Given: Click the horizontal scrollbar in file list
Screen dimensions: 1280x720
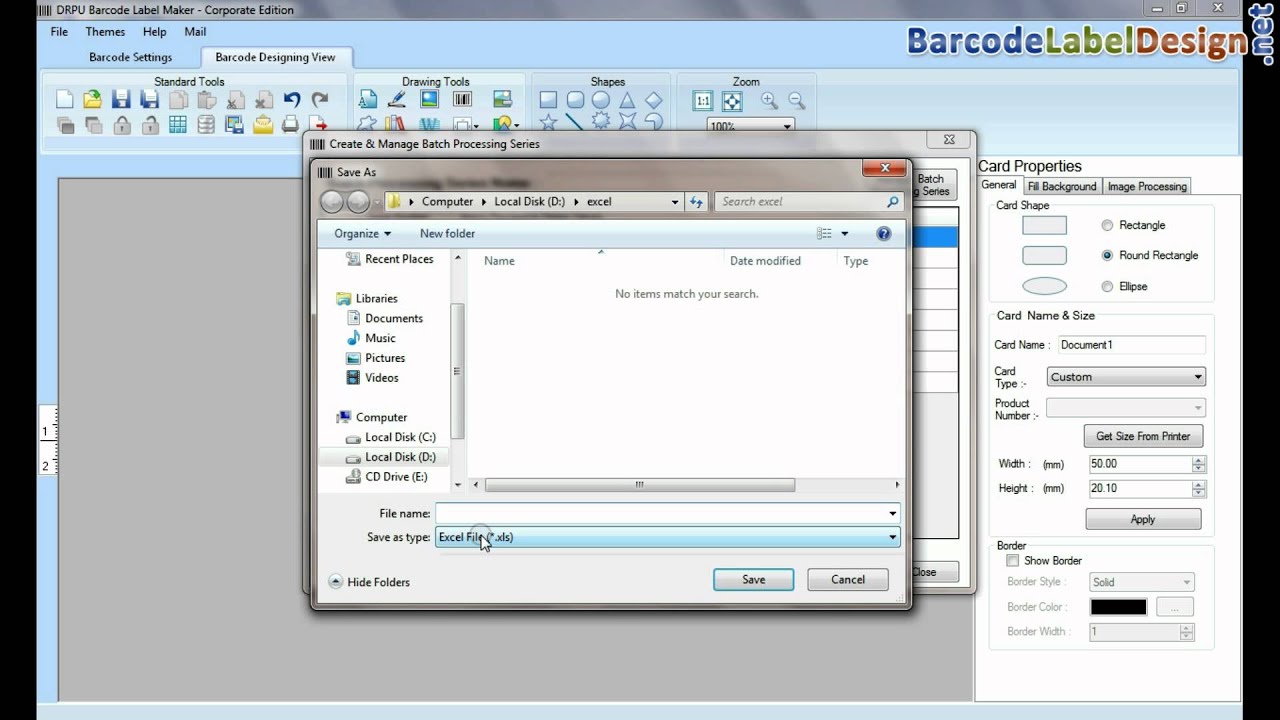Looking at the screenshot, I should [x=639, y=485].
